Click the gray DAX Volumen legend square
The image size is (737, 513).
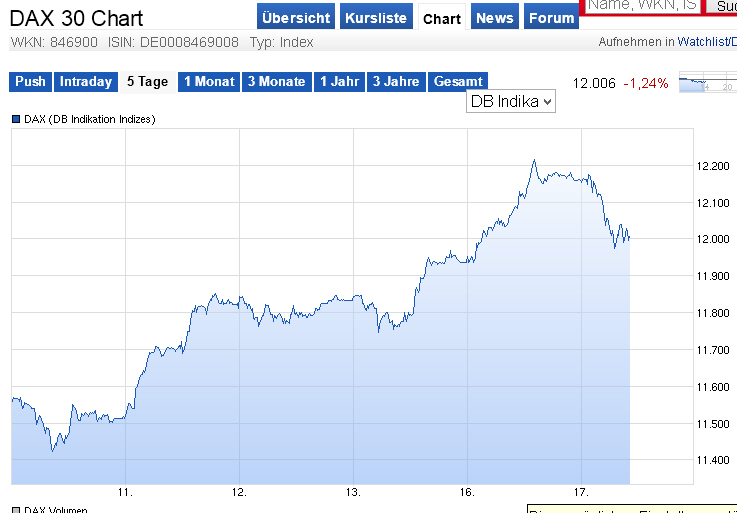point(16,510)
